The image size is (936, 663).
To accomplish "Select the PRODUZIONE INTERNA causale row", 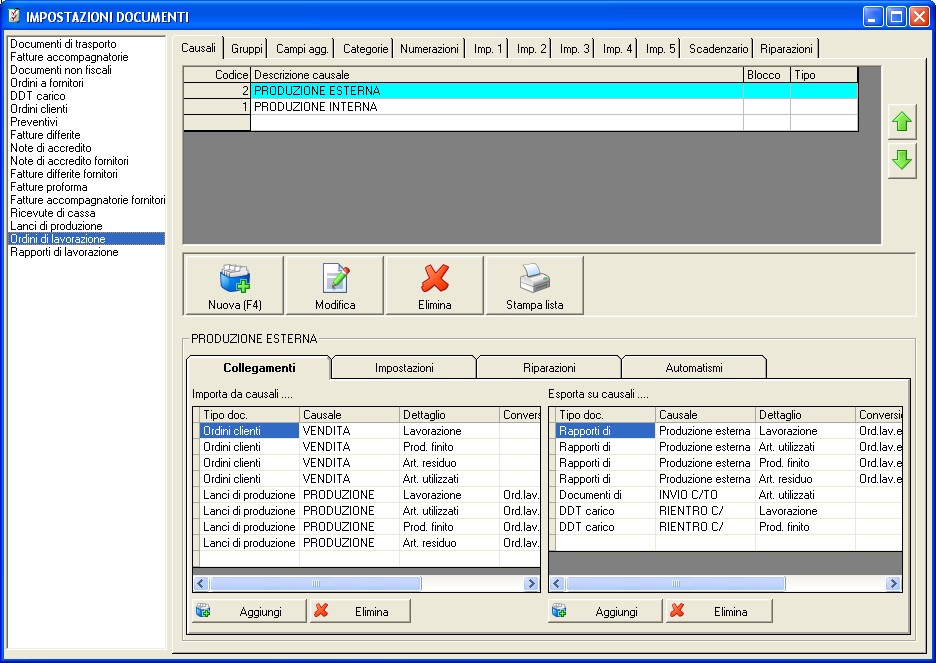I will (x=495, y=107).
